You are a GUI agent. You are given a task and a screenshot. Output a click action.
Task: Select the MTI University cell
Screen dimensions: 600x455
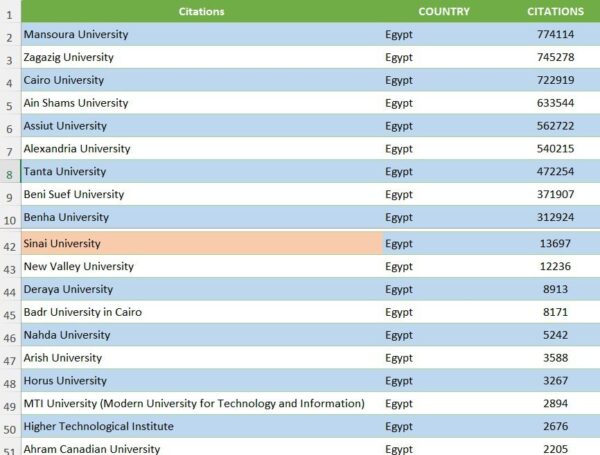(194, 403)
